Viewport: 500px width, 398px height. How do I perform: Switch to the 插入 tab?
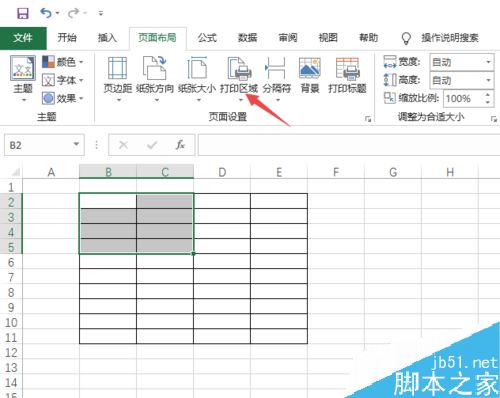coord(107,38)
